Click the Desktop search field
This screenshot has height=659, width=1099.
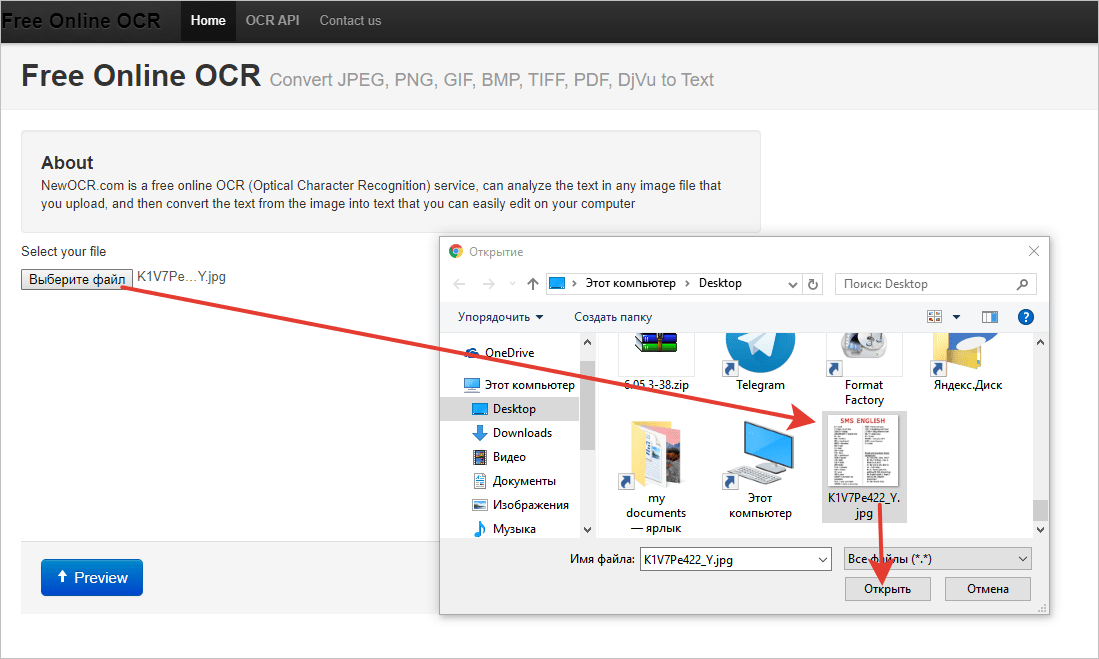point(925,284)
